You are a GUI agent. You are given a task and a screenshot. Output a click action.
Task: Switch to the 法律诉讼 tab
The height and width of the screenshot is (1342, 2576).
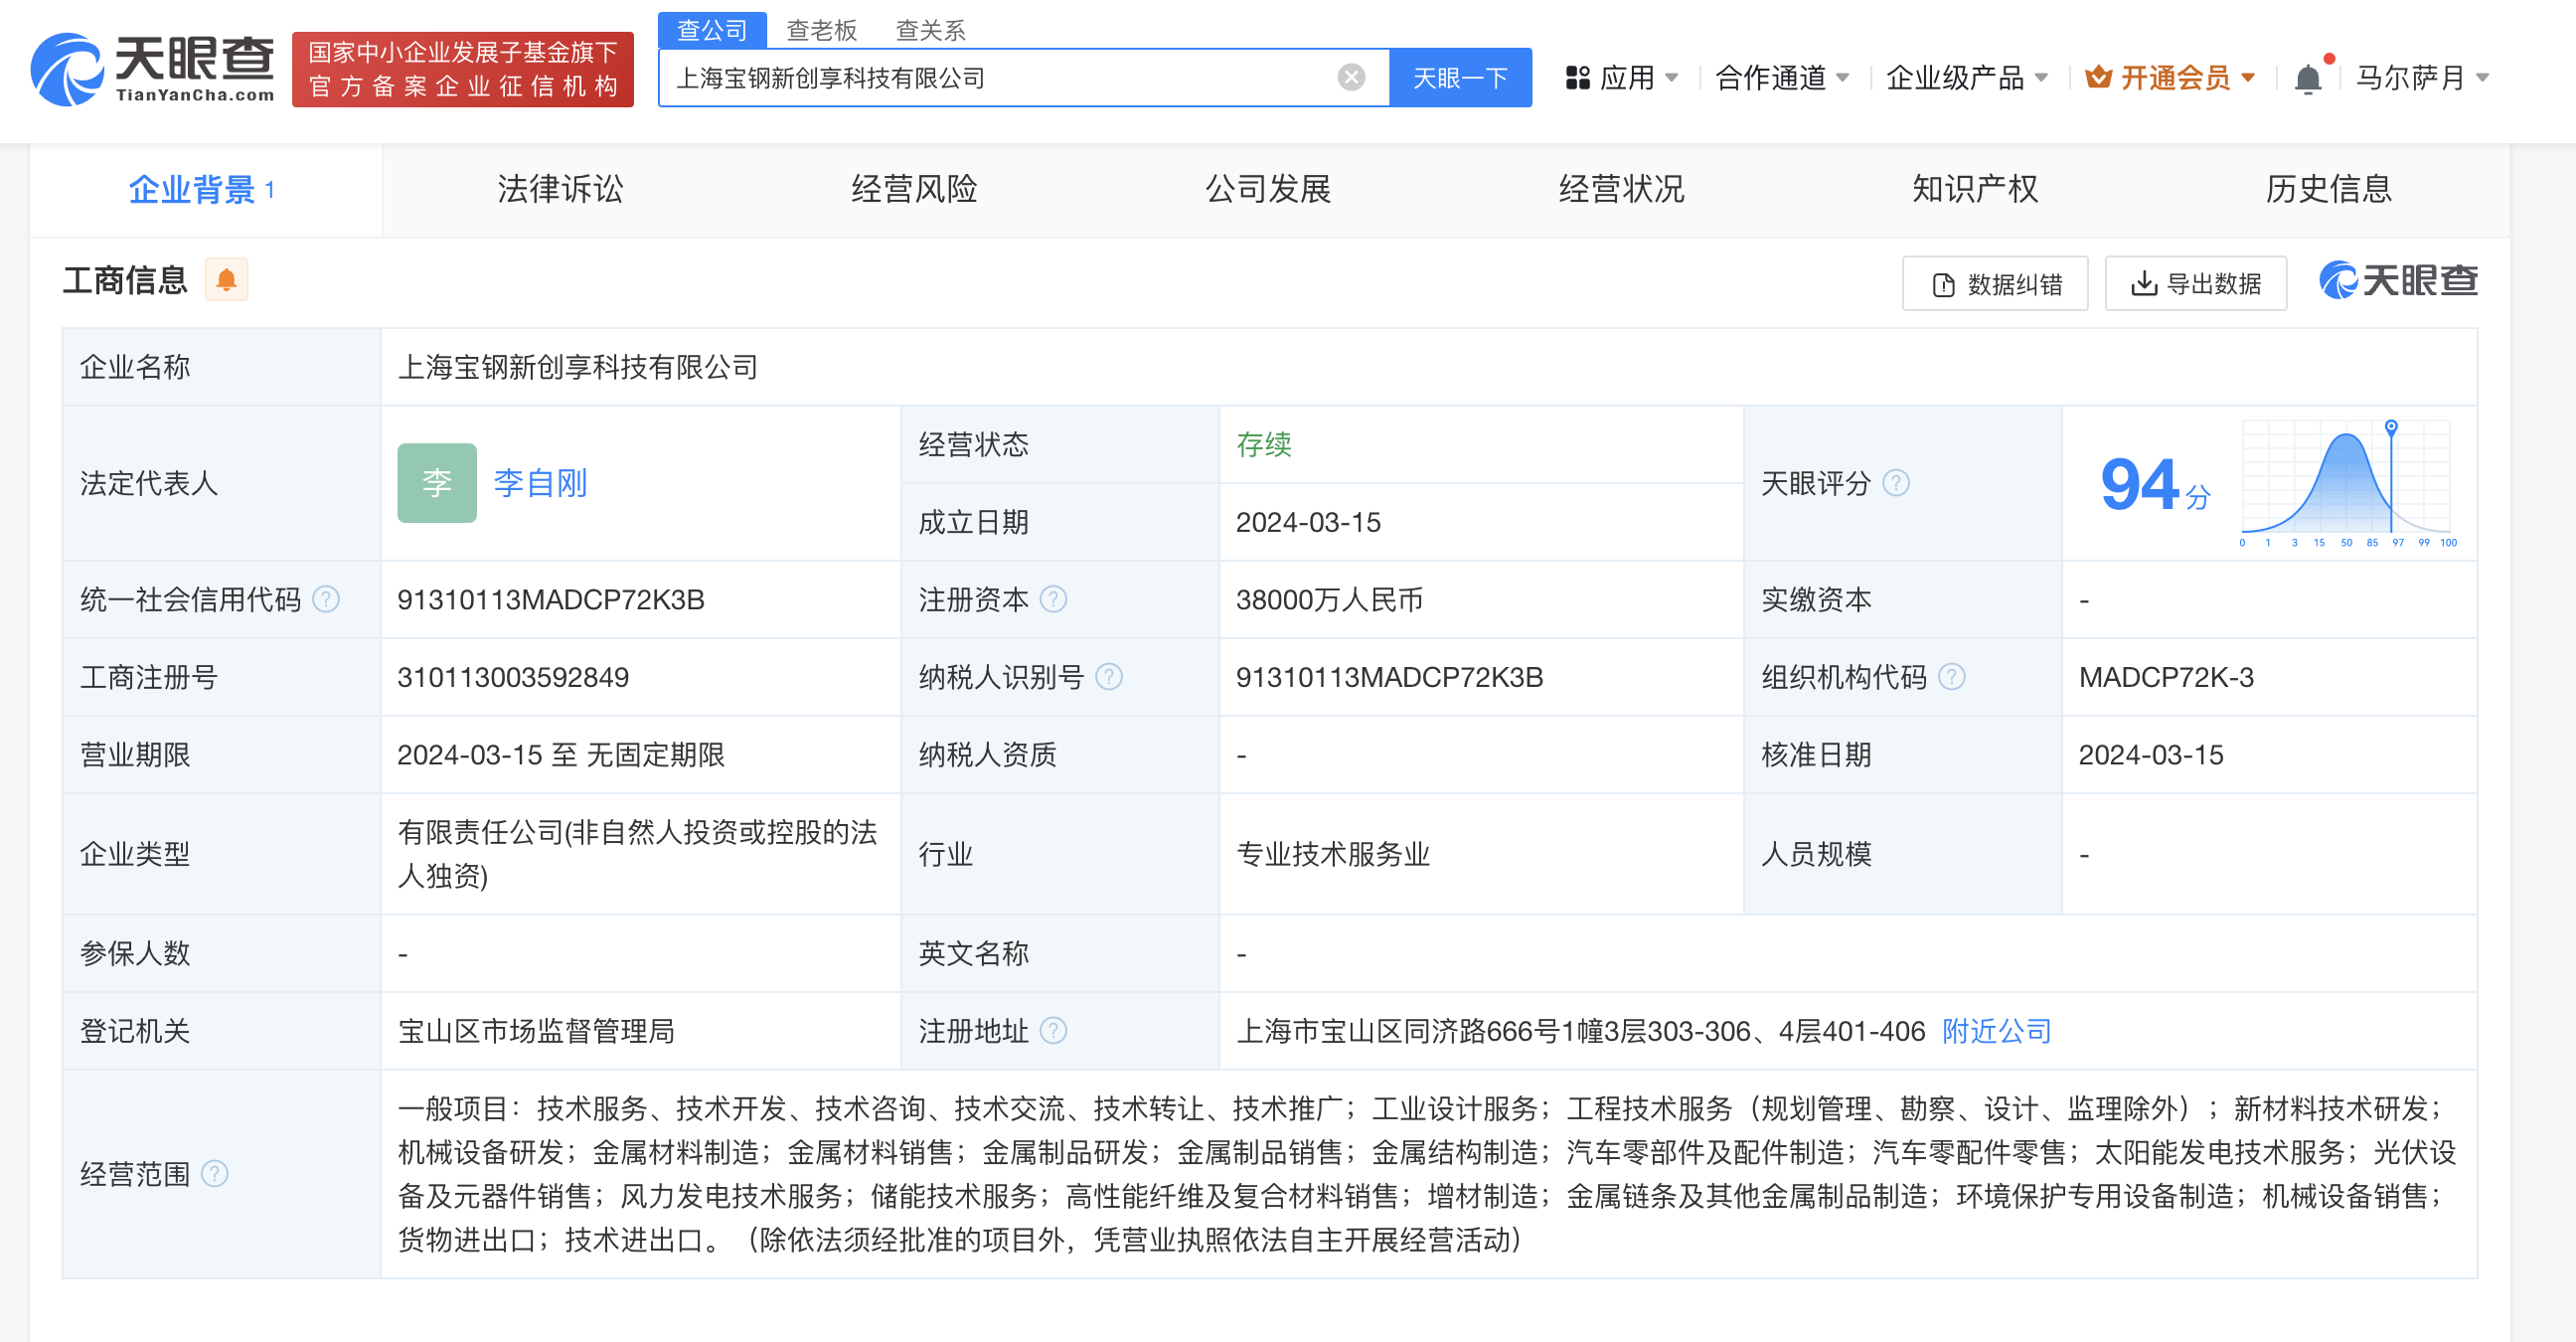click(x=560, y=189)
